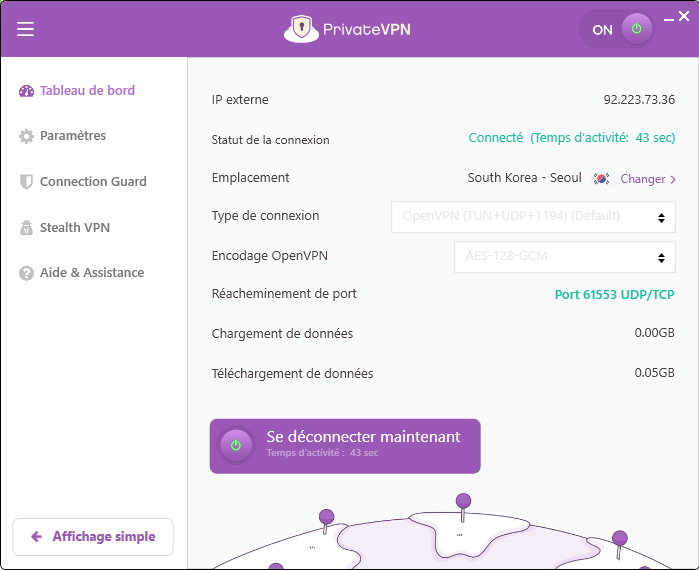Click the Encodage OpenVPN label

pos(270,256)
